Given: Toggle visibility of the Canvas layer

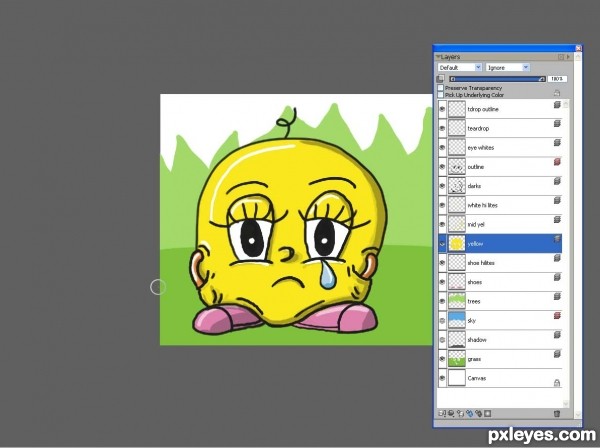Looking at the screenshot, I should pos(442,378).
